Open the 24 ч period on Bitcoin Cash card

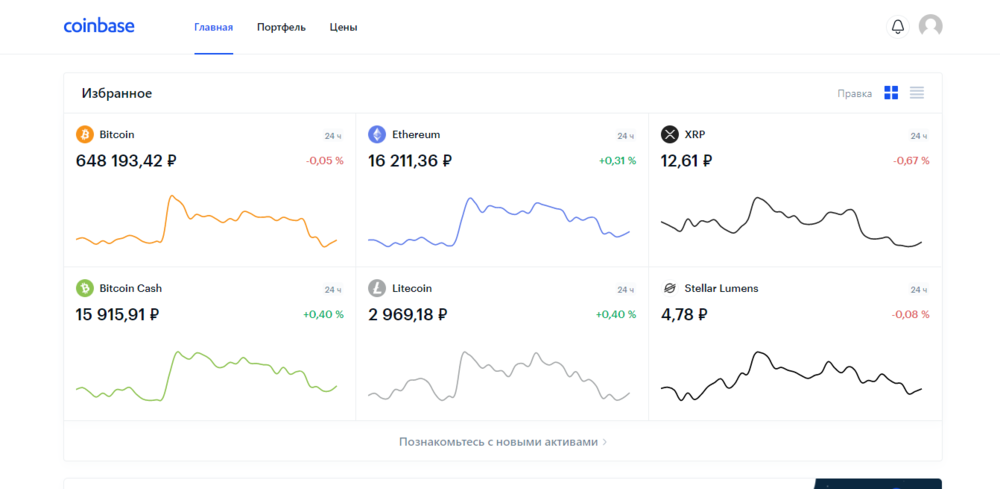click(x=333, y=289)
